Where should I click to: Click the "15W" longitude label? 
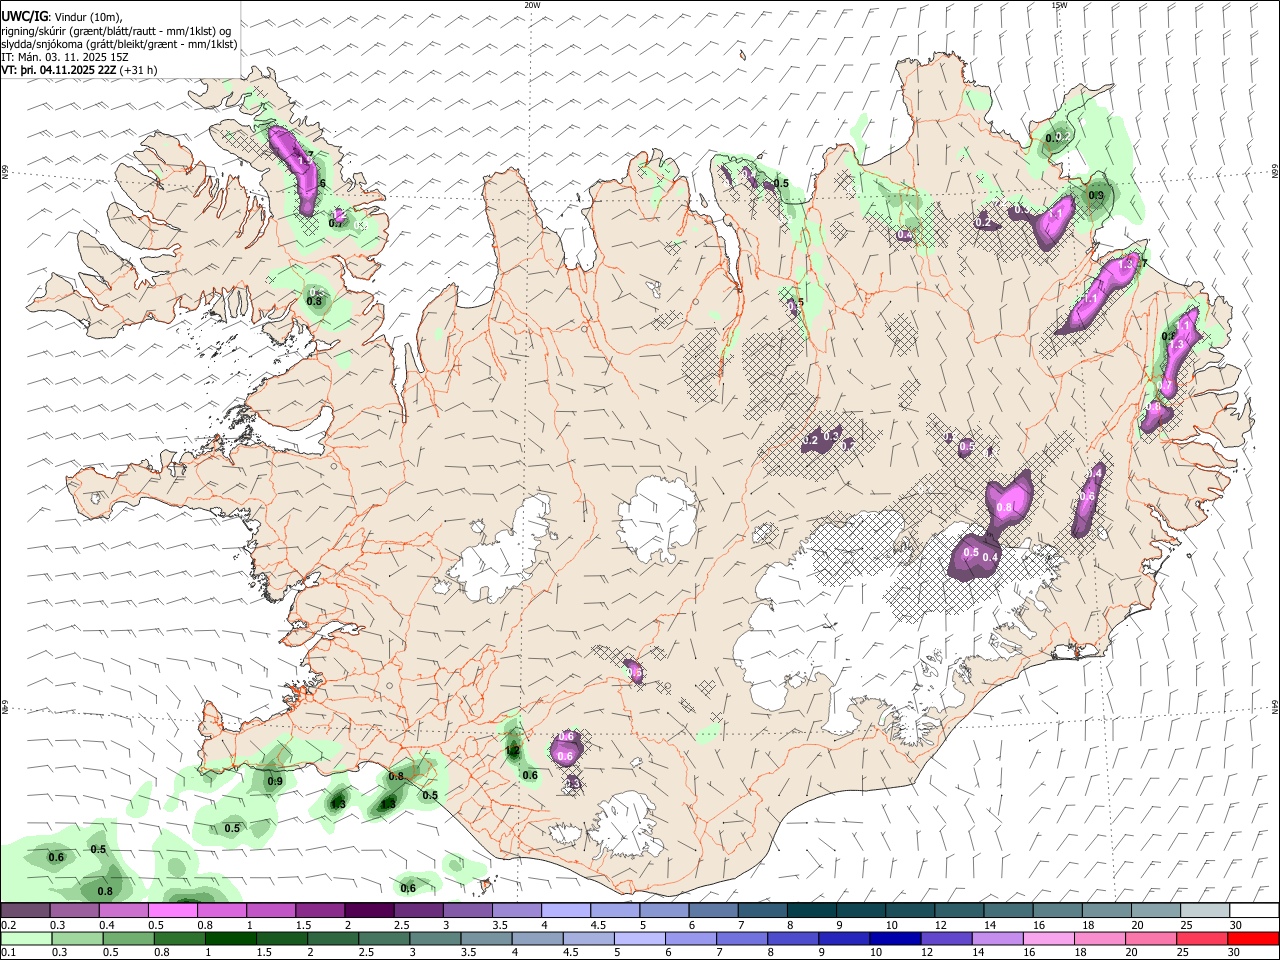click(x=1059, y=5)
